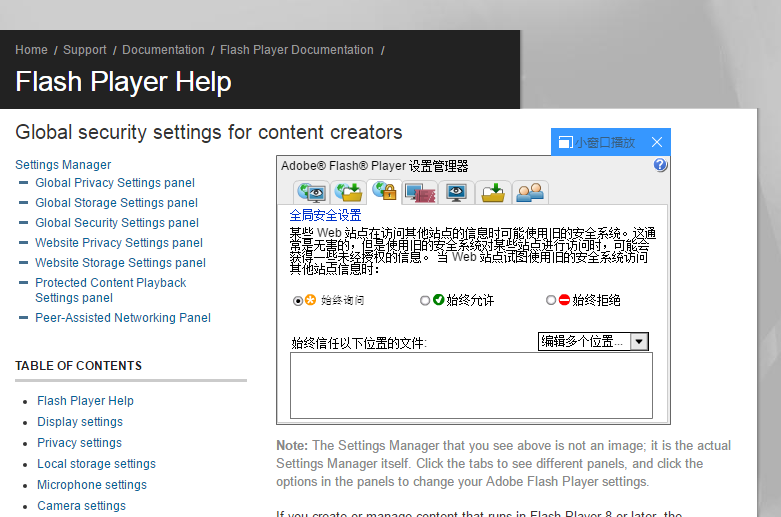Click the blue help question mark icon
781x517 pixels.
click(660, 165)
